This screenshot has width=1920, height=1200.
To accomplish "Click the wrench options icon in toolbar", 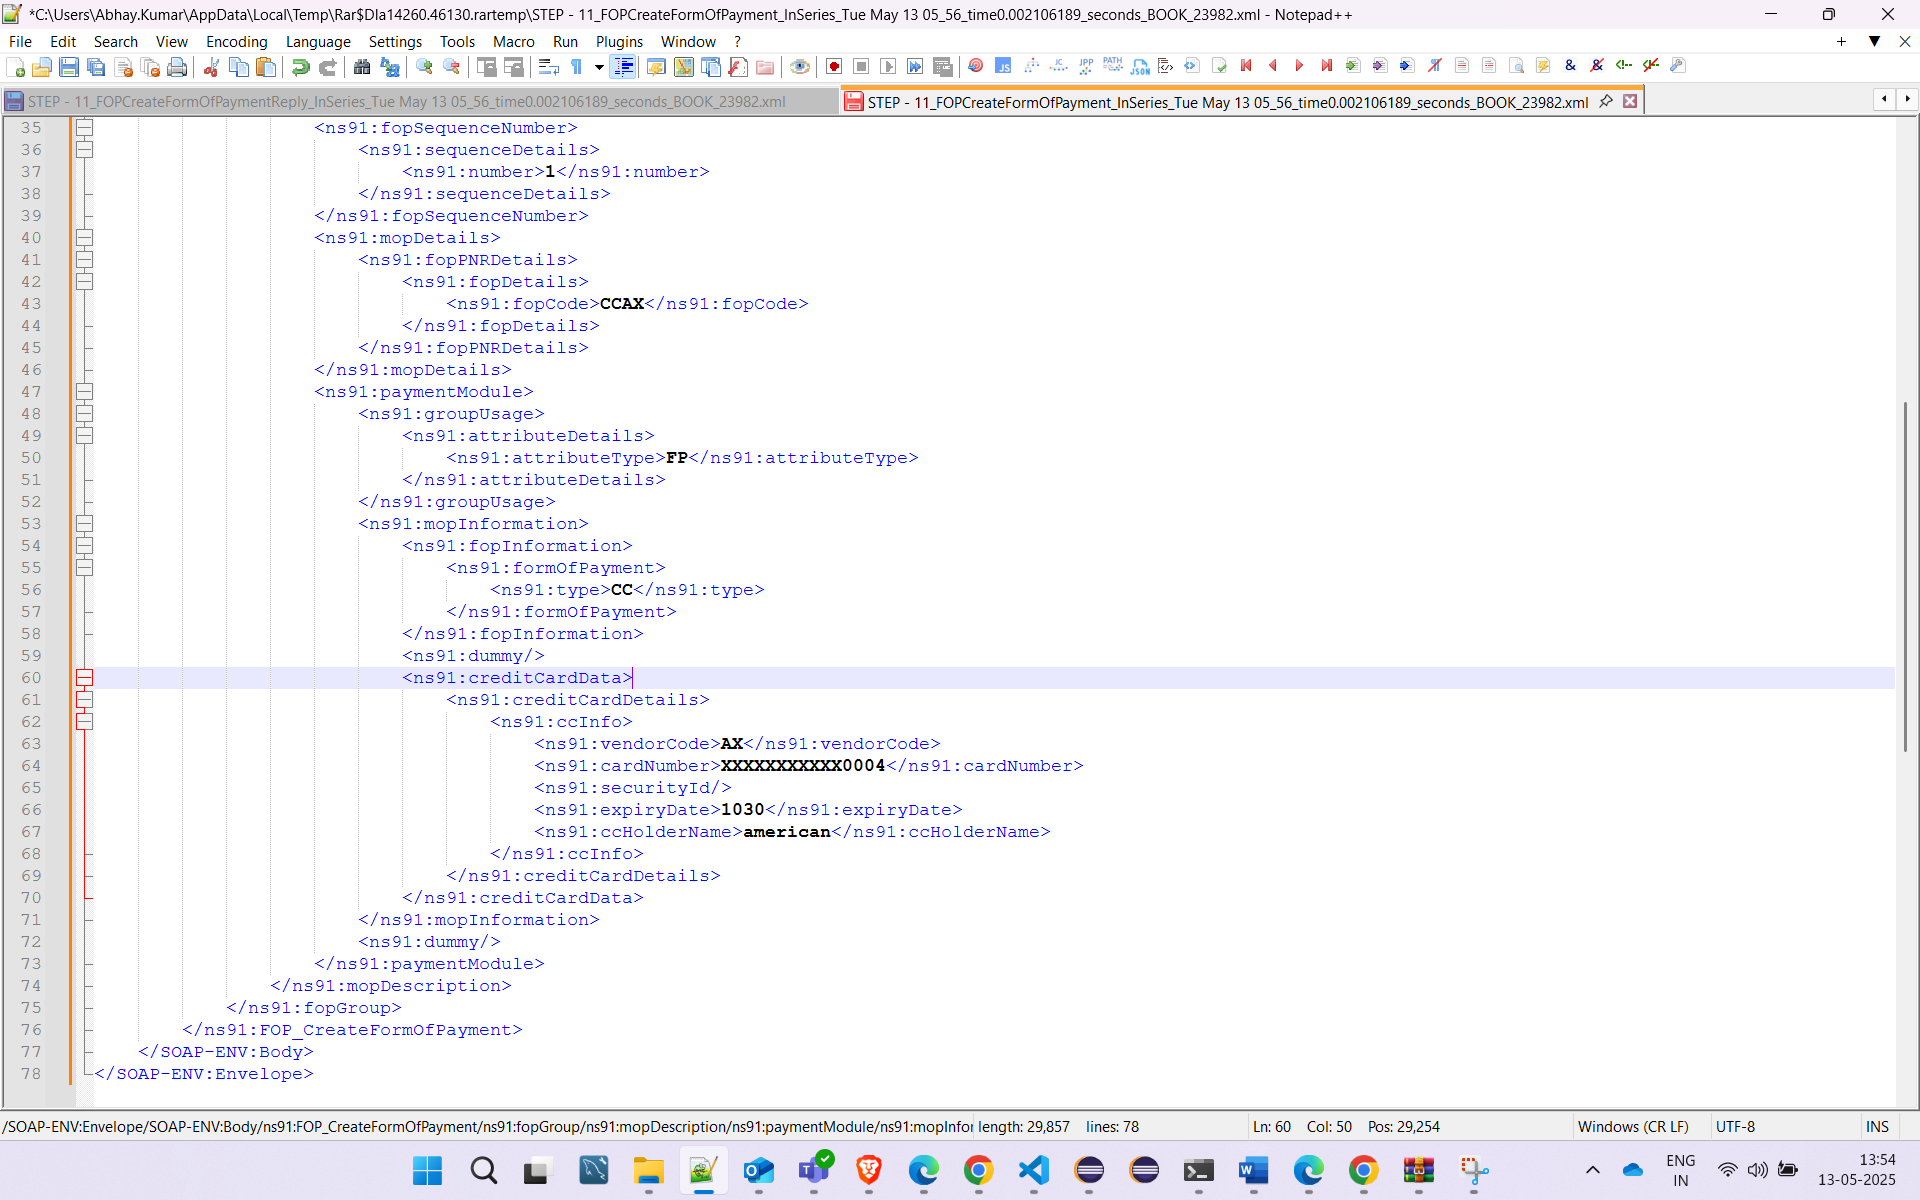I will tap(1678, 66).
